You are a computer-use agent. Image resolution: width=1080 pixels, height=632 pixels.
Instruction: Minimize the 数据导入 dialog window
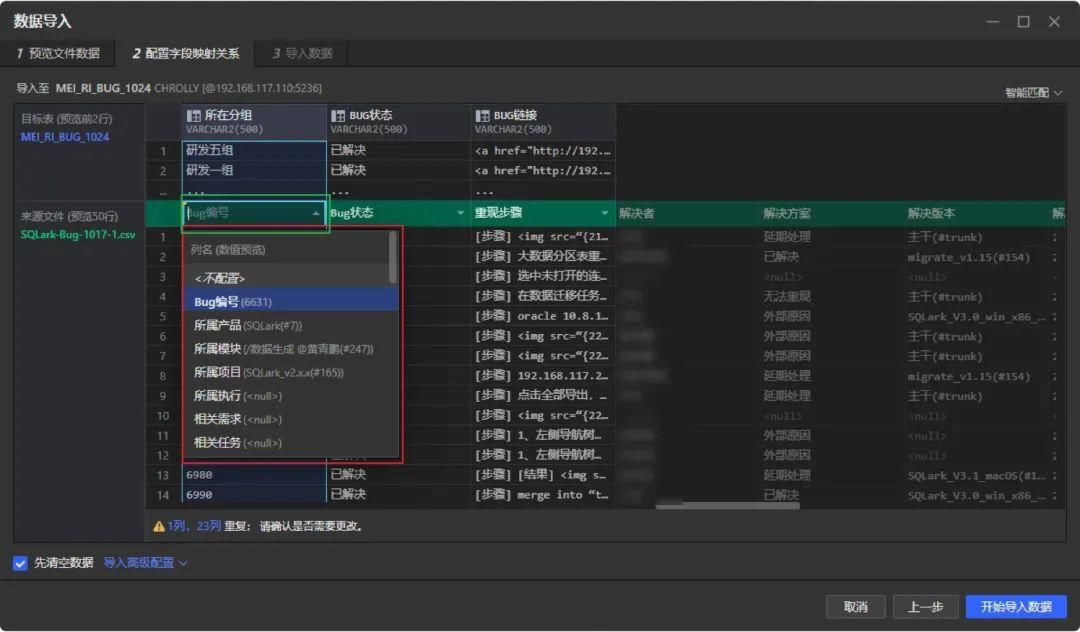coord(993,21)
